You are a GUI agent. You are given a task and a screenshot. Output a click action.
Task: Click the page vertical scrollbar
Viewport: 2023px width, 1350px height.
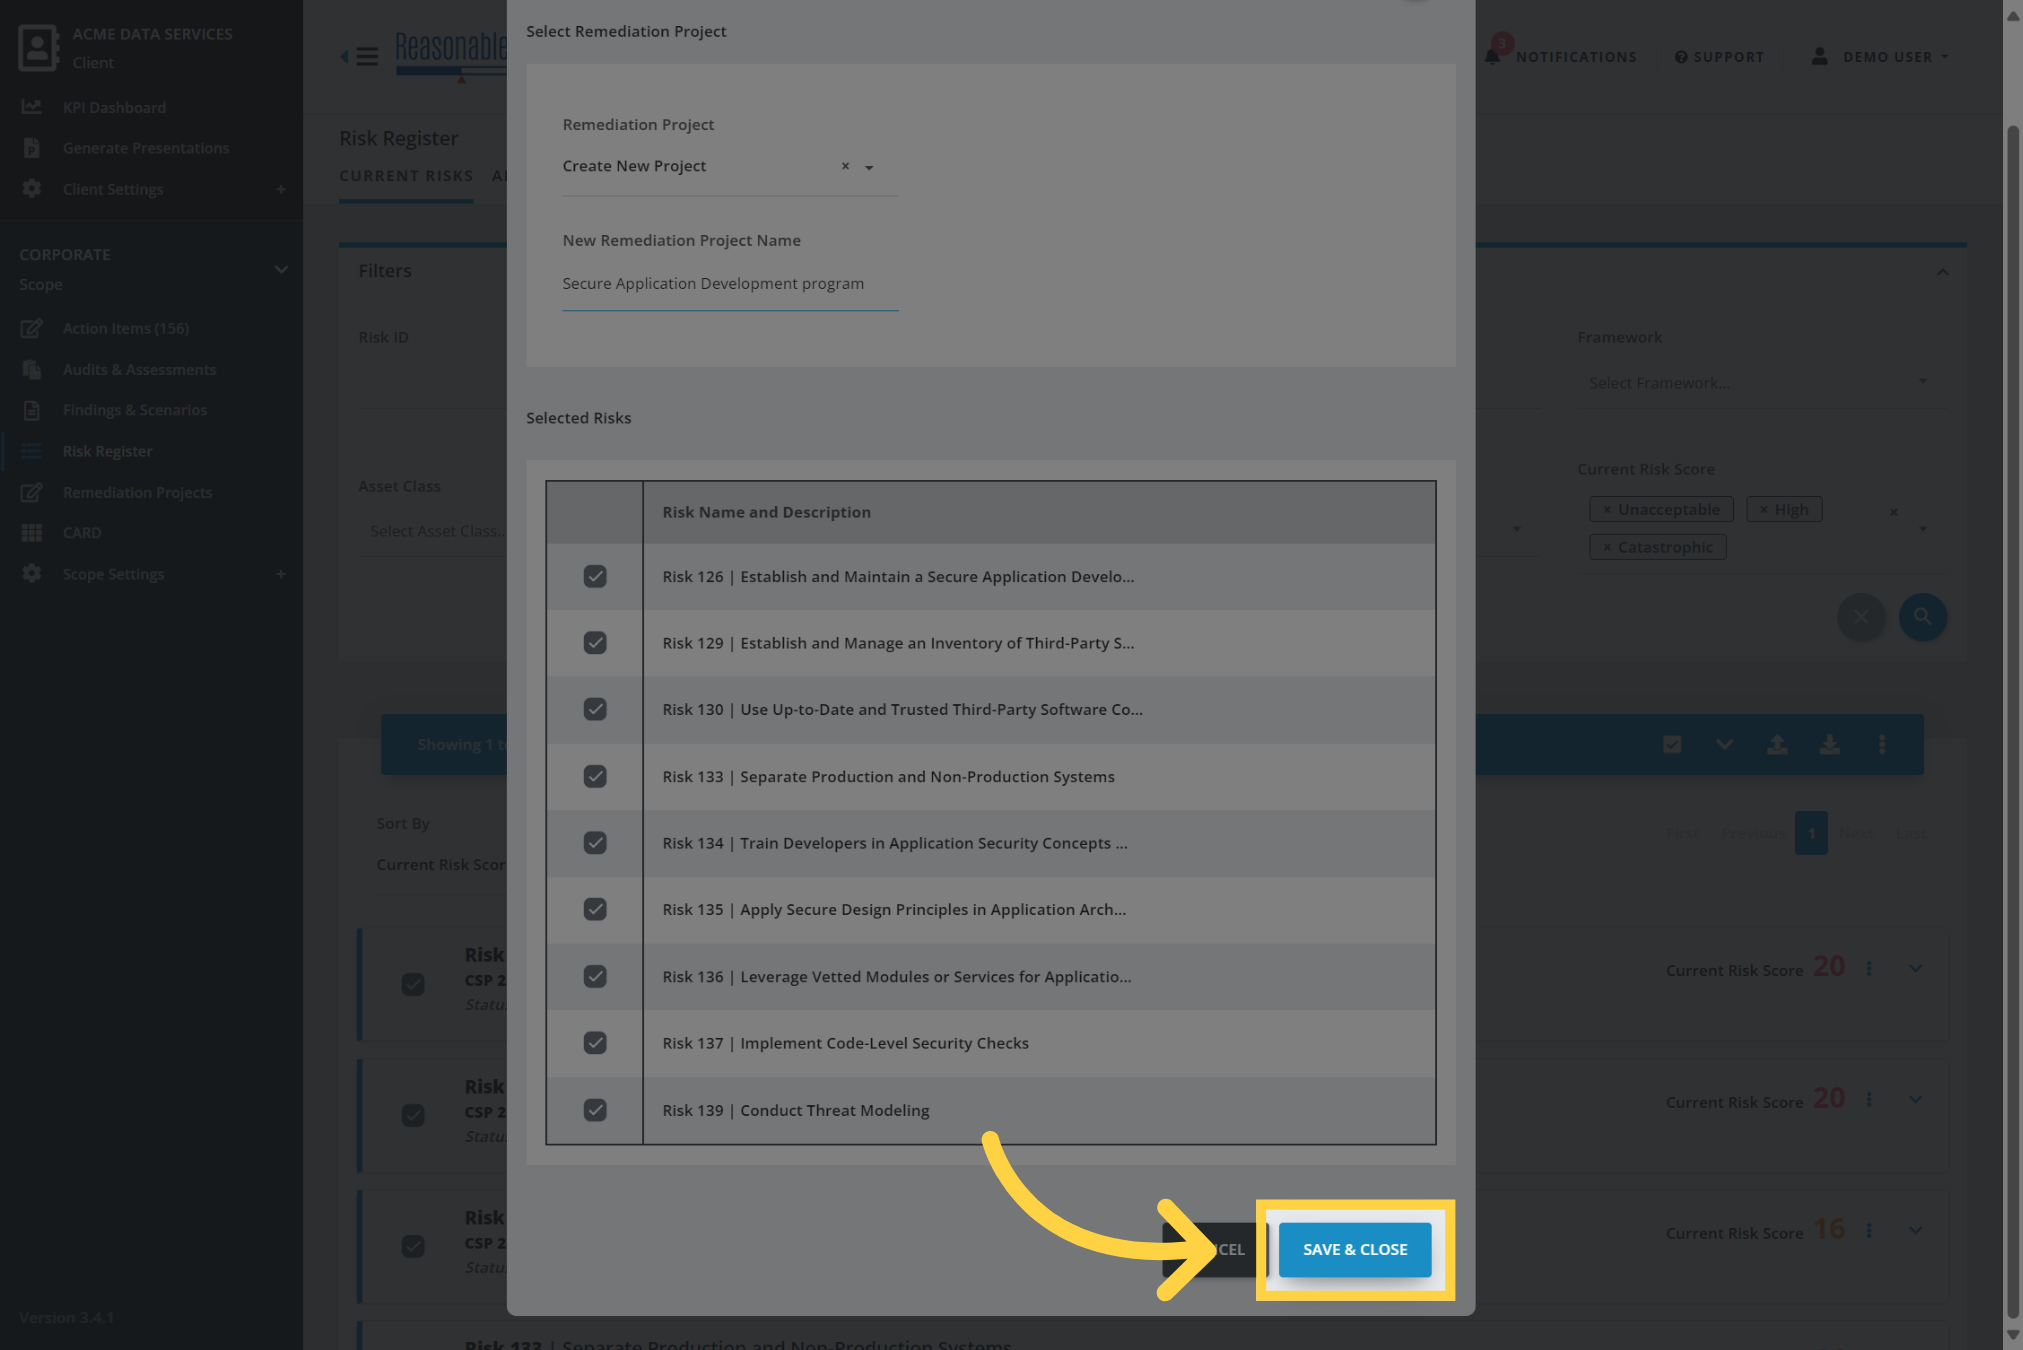tap(2012, 720)
